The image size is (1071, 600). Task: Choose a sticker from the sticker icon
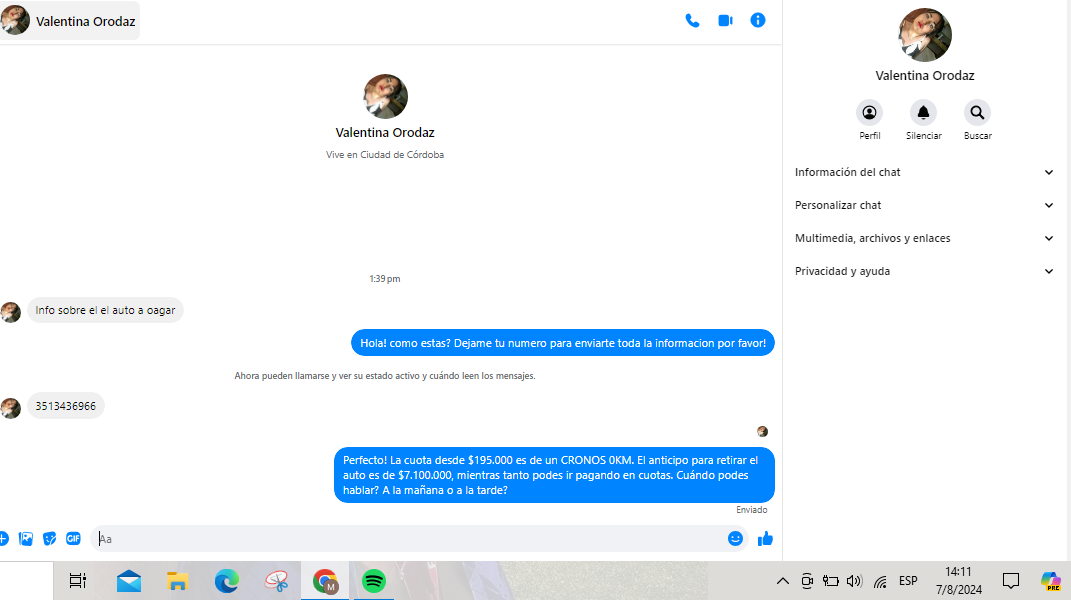(x=49, y=538)
